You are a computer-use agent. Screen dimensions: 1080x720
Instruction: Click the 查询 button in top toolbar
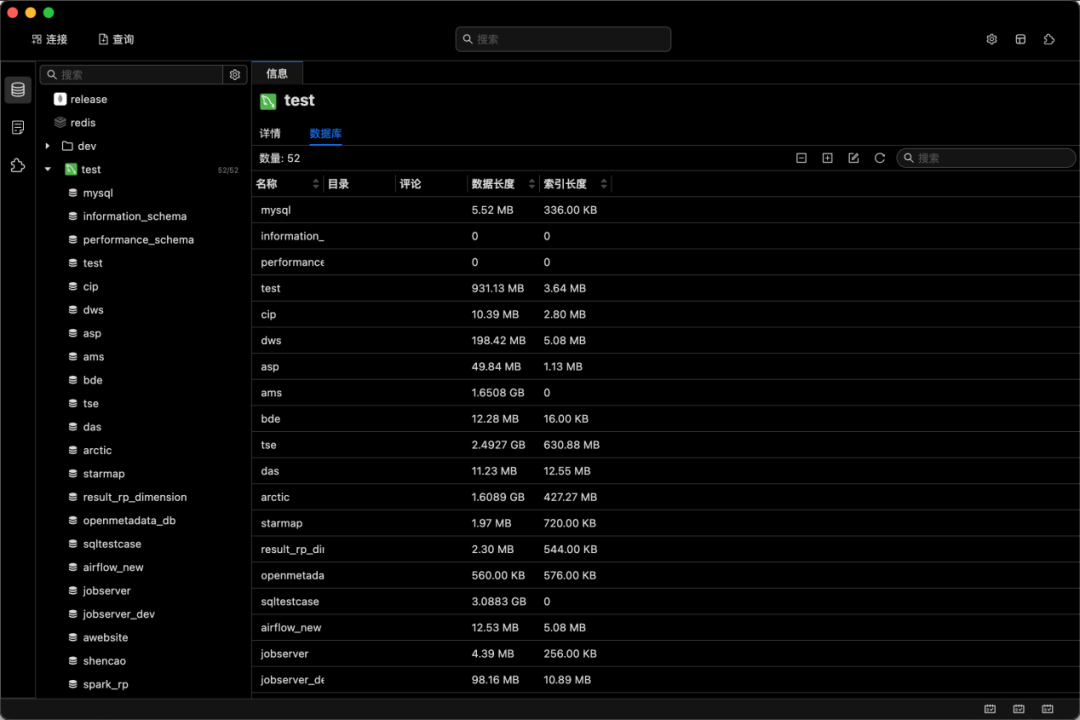pyautogui.click(x=116, y=39)
